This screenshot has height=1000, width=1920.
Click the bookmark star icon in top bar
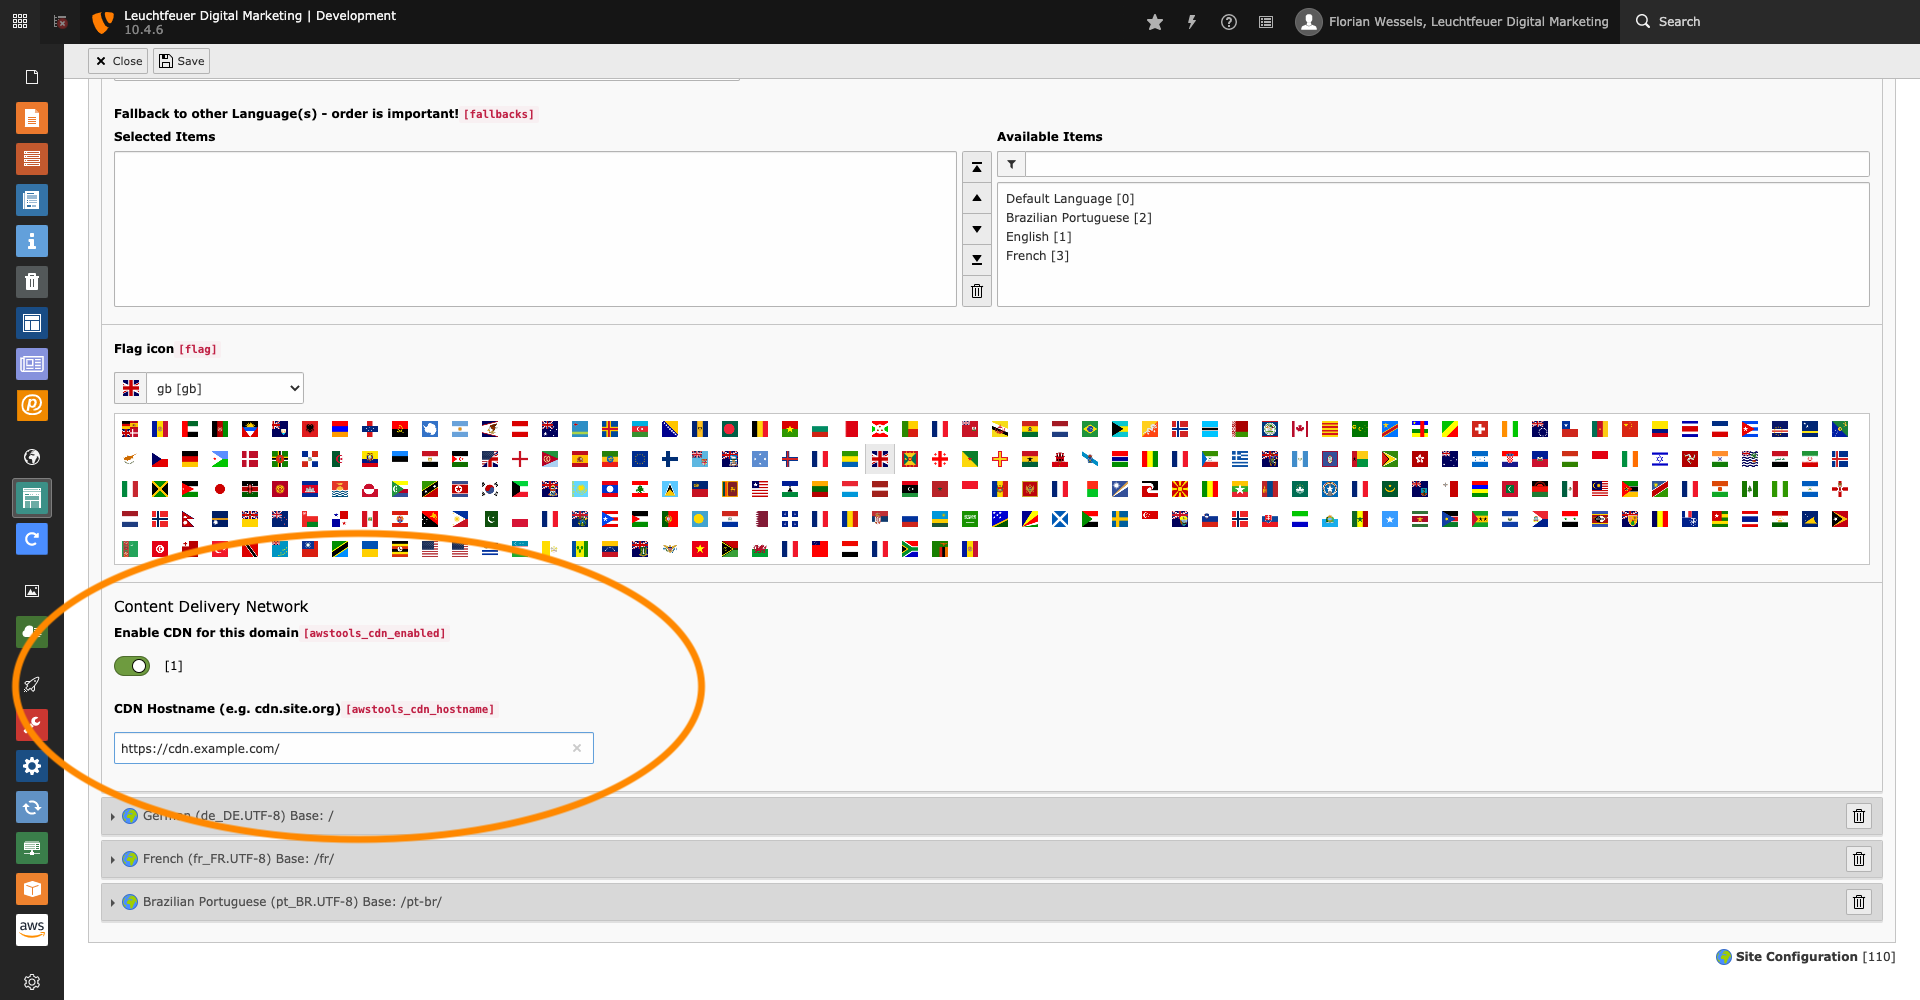pos(1154,21)
